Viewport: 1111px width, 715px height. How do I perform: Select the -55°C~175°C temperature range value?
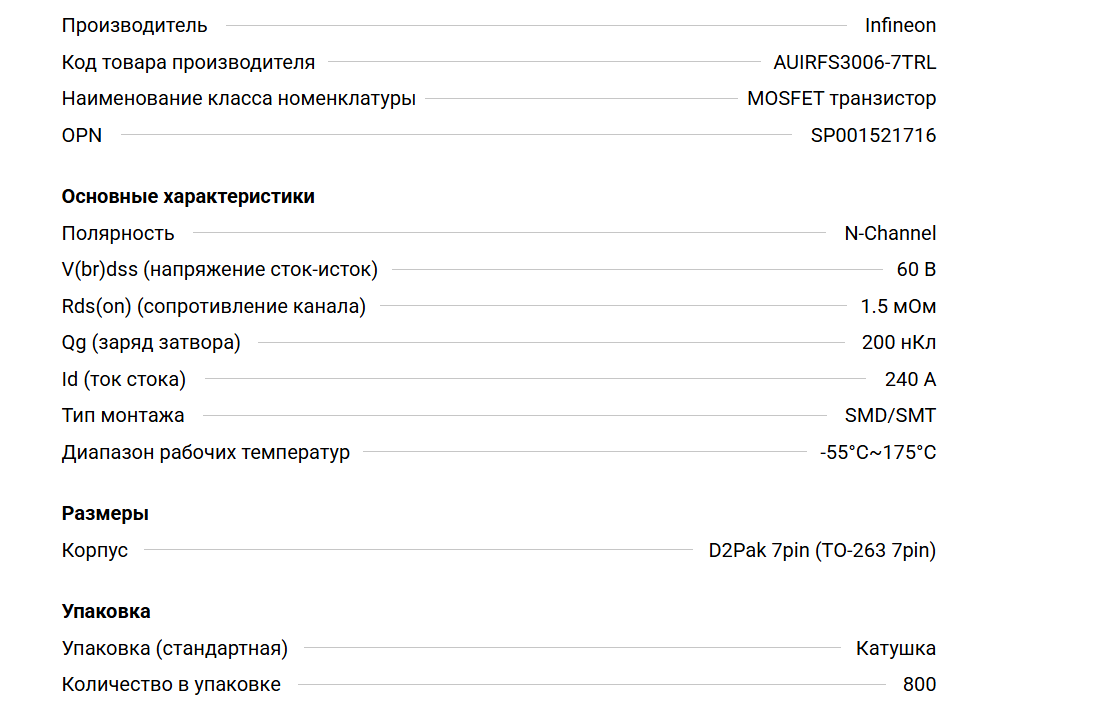(x=877, y=453)
